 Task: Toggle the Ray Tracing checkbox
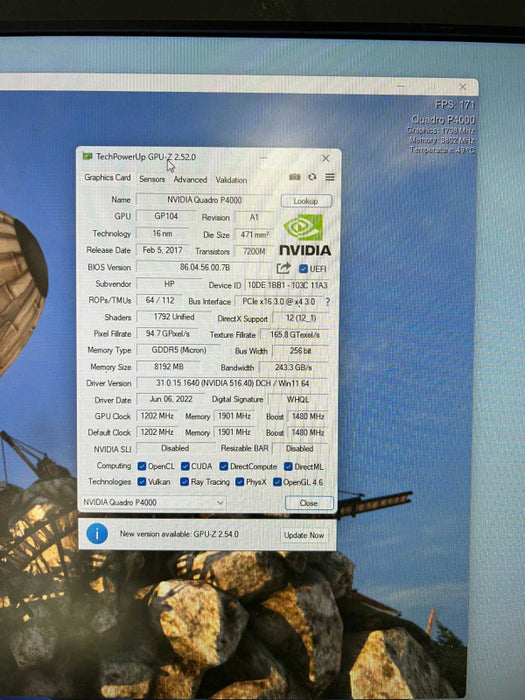point(184,482)
